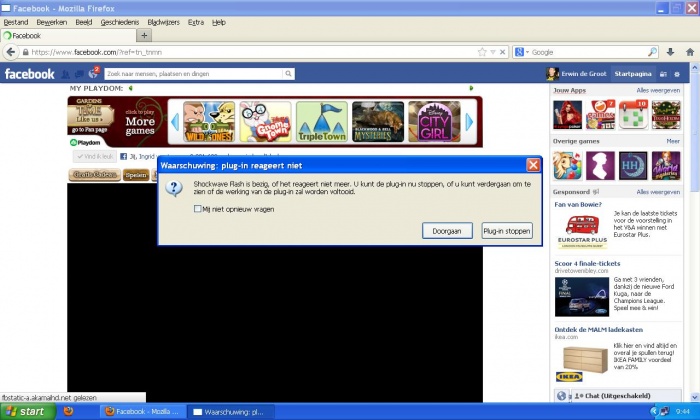Show next games with right blue arrow
The width and height of the screenshot is (700, 420).
469,121
